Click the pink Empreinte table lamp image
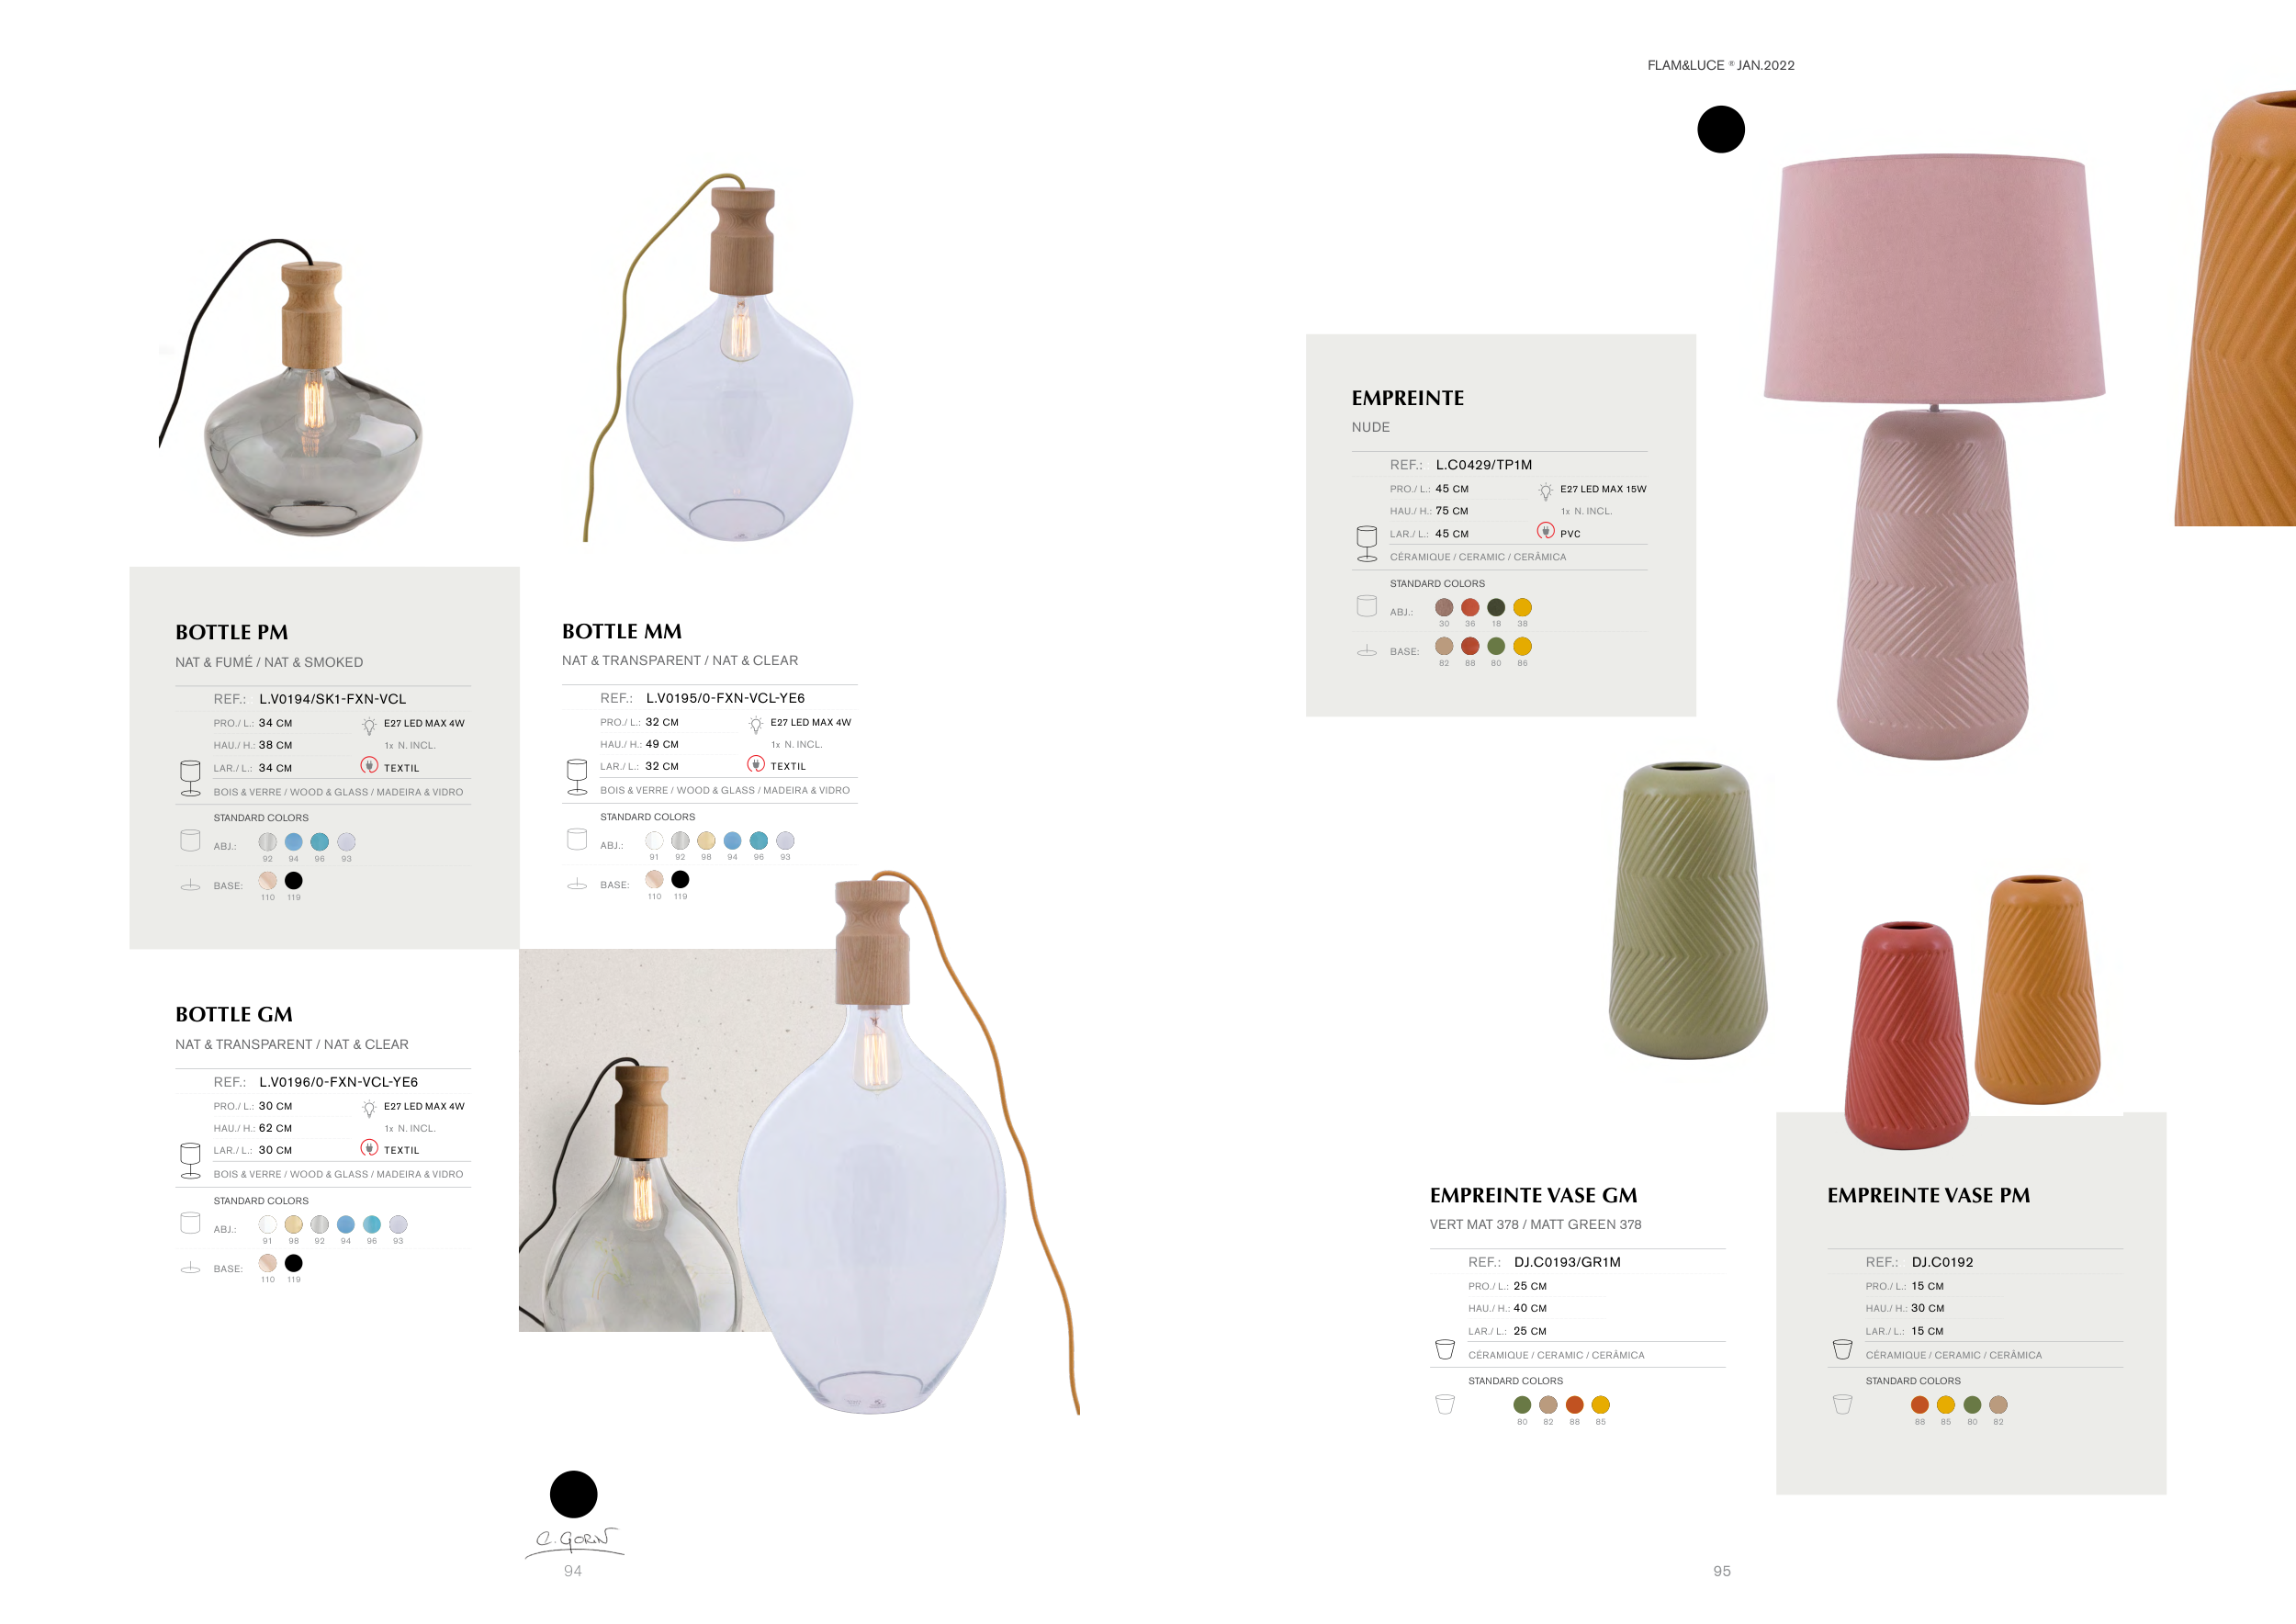 point(1934,456)
